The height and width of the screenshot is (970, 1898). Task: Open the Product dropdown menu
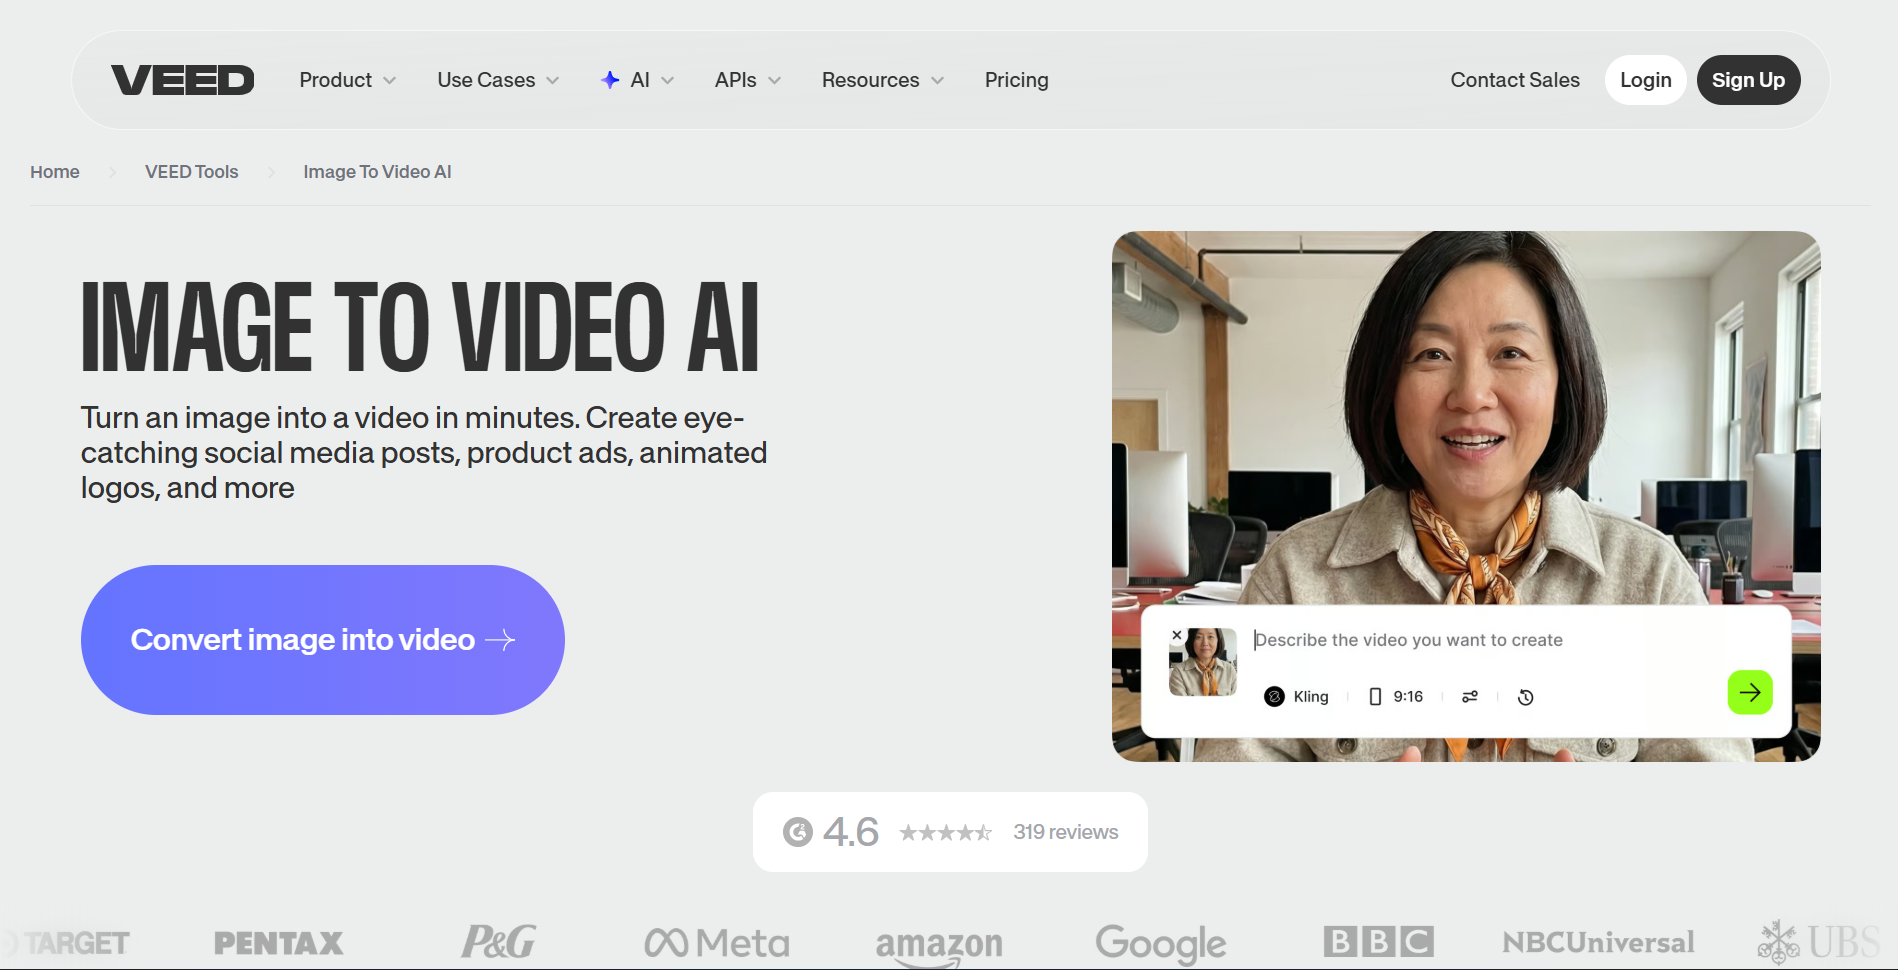click(347, 80)
